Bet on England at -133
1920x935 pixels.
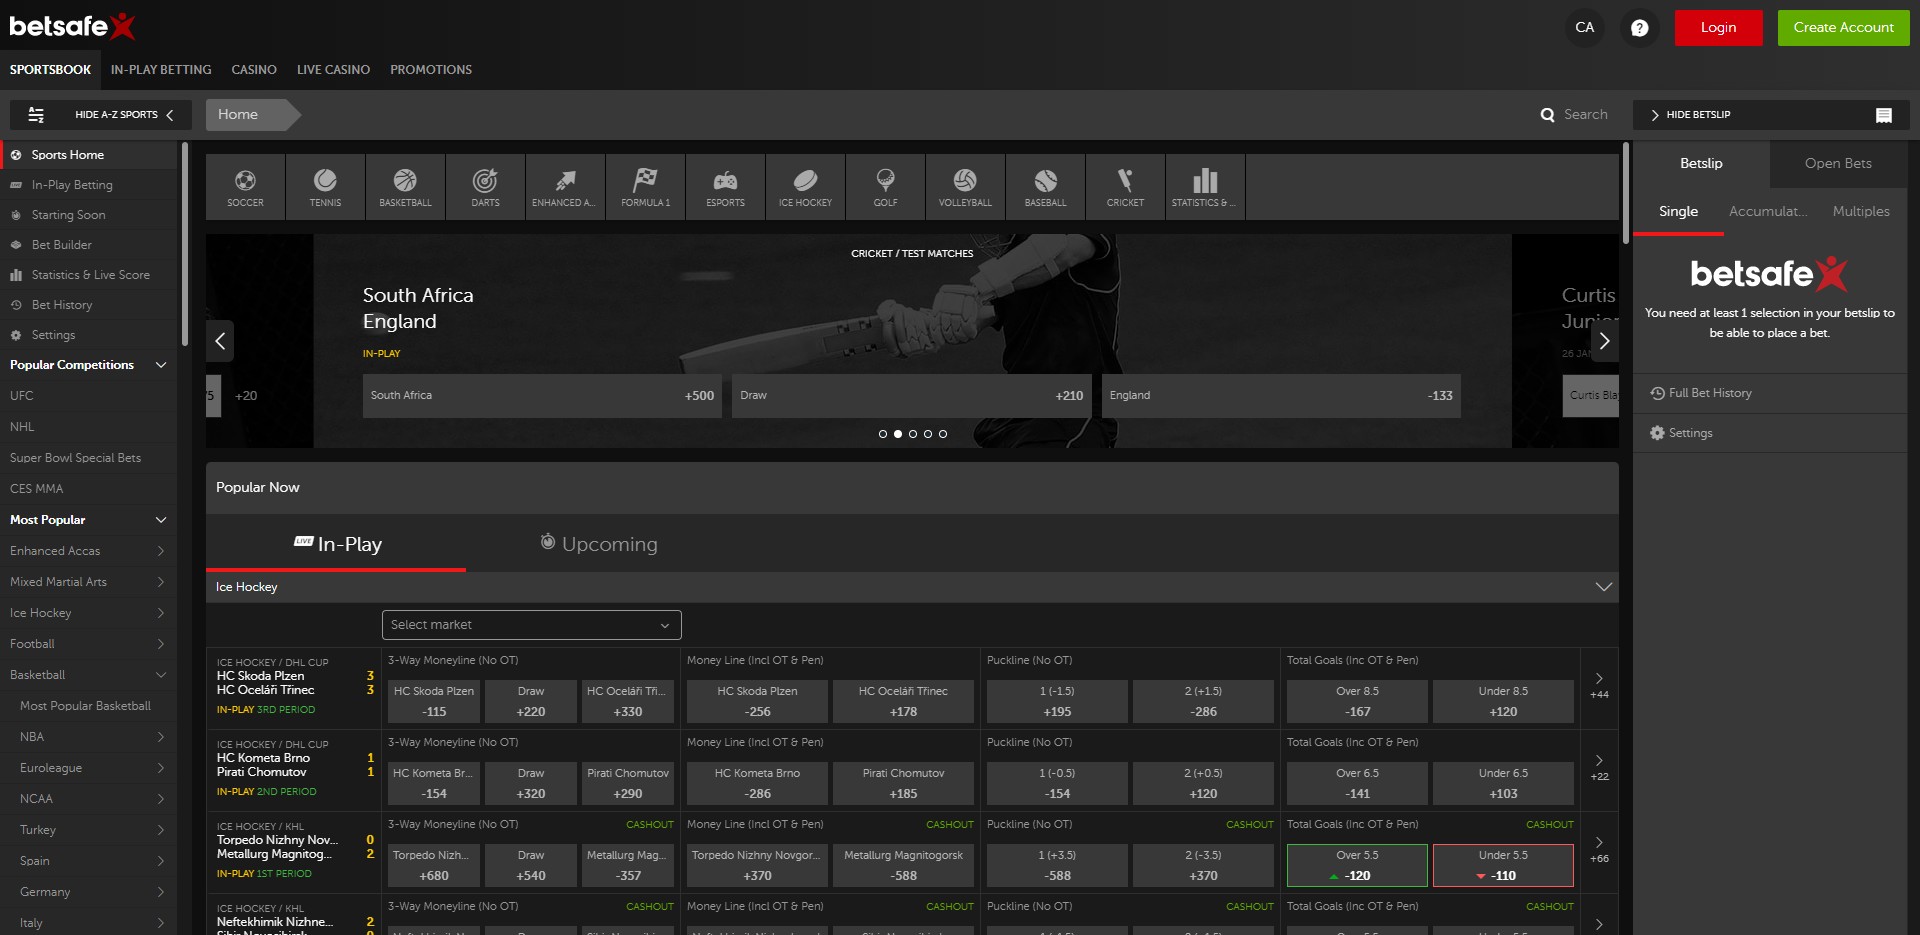point(1281,396)
